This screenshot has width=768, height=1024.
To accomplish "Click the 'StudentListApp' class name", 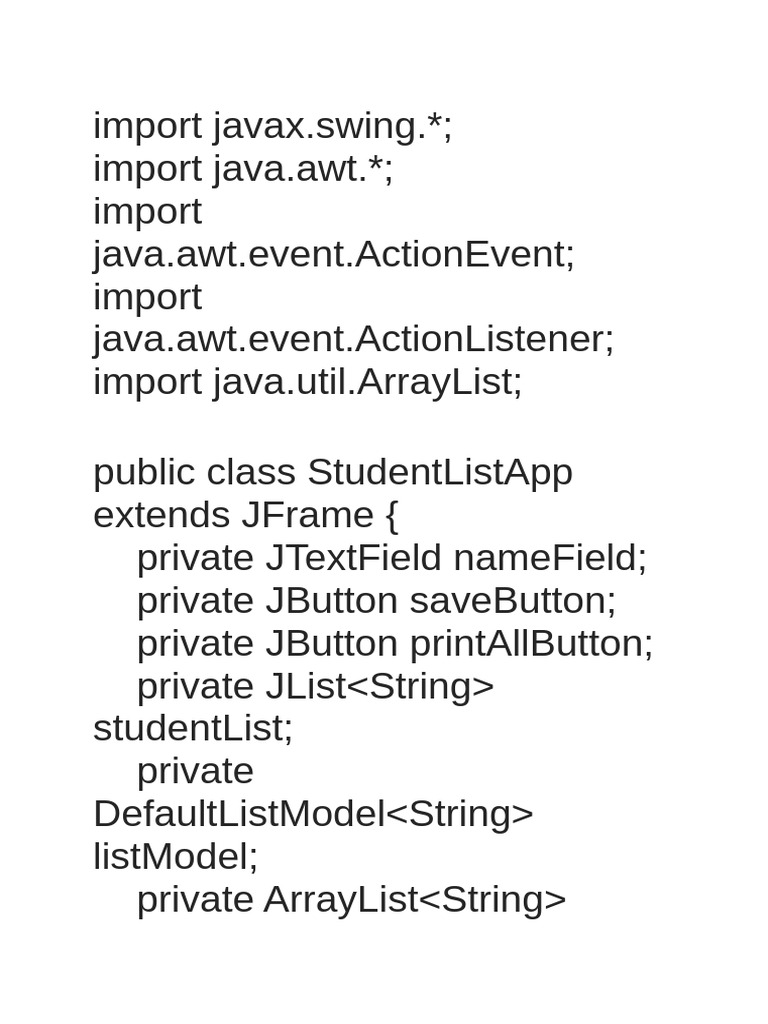I will click(440, 472).
